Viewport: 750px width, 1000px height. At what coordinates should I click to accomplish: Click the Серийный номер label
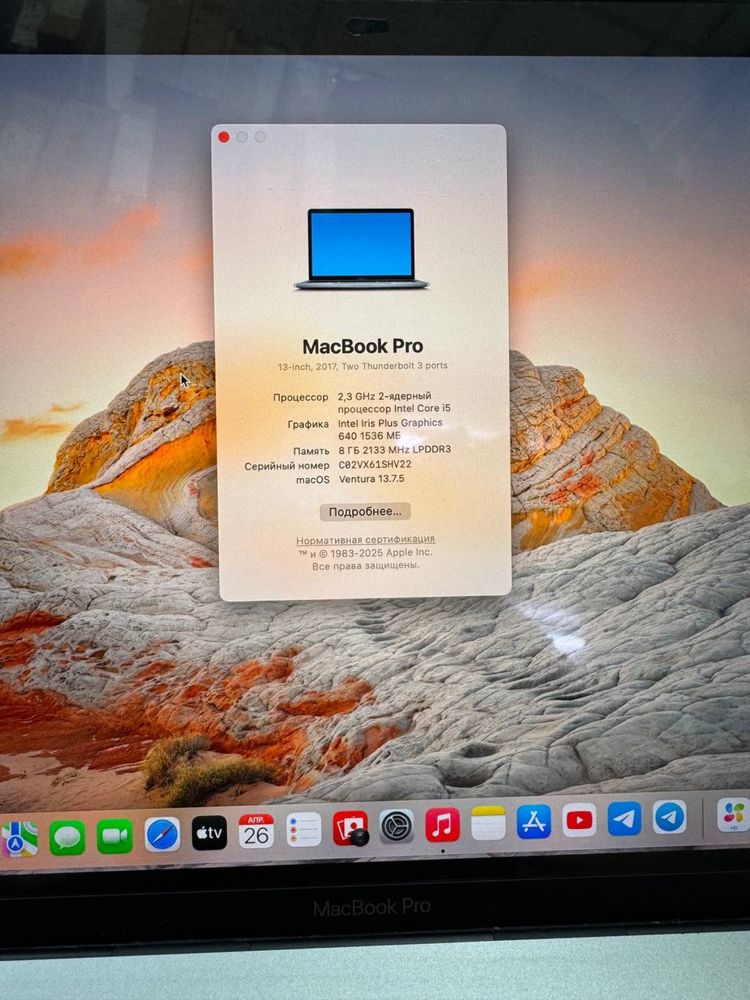pos(287,466)
